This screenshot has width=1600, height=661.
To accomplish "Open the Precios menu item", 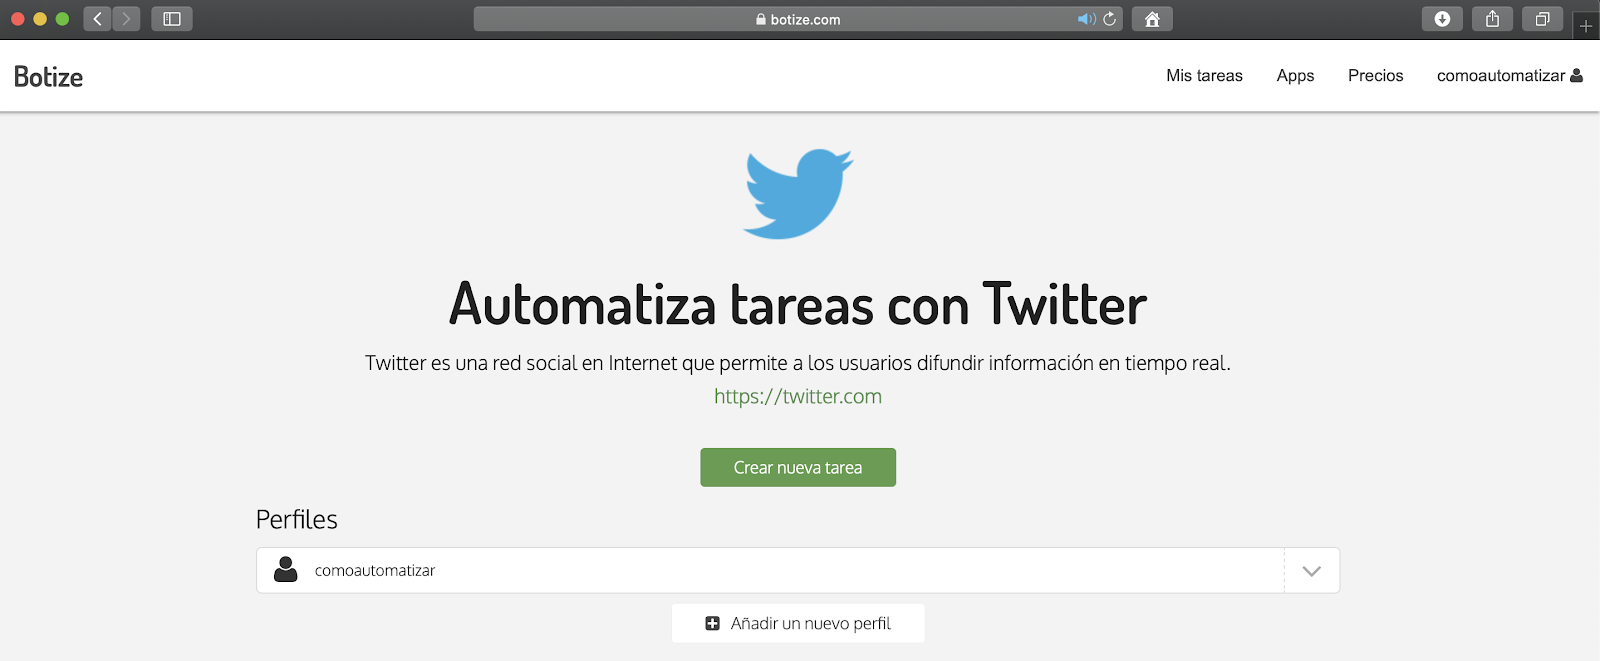I will 1375,76.
